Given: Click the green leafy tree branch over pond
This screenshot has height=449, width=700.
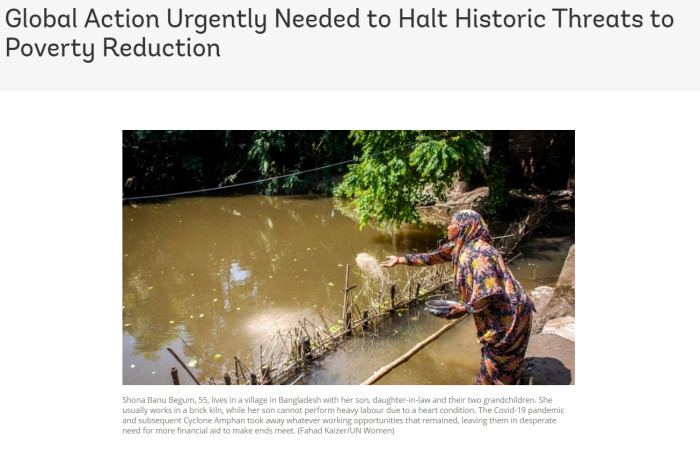Looking at the screenshot, I should point(402,174).
